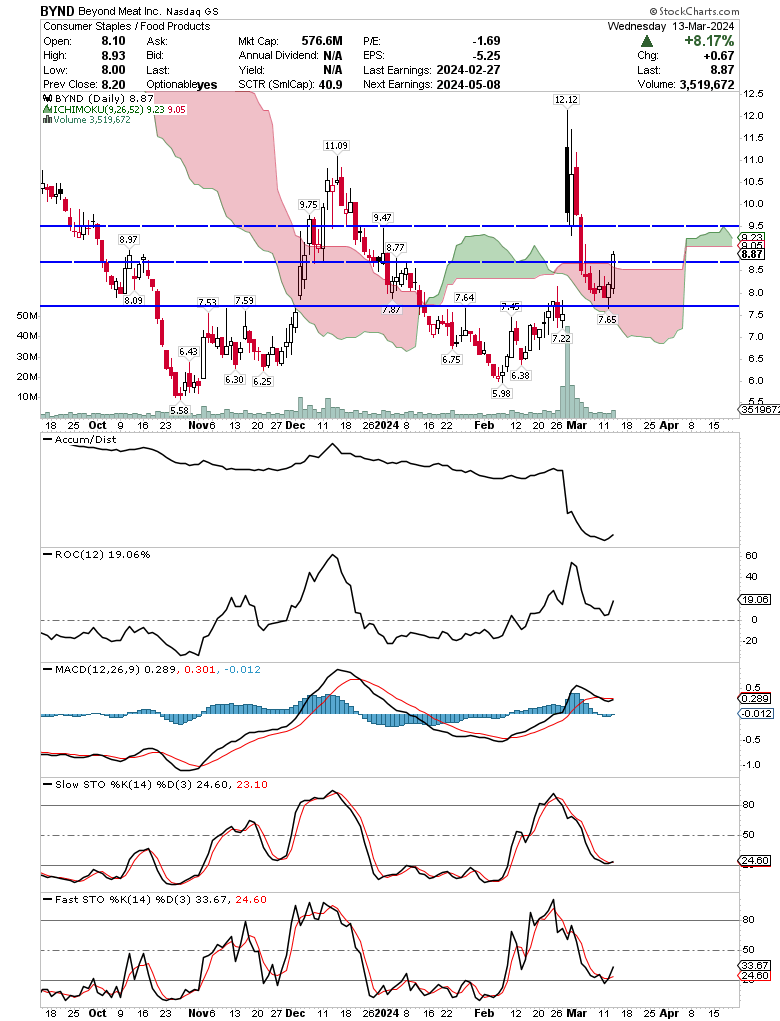Click the 8.97 price label
The width and height of the screenshot is (780, 1021).
coord(128,240)
